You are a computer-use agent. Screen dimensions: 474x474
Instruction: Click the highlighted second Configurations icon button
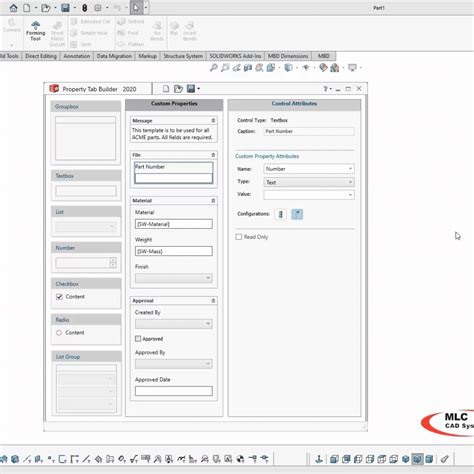click(297, 214)
